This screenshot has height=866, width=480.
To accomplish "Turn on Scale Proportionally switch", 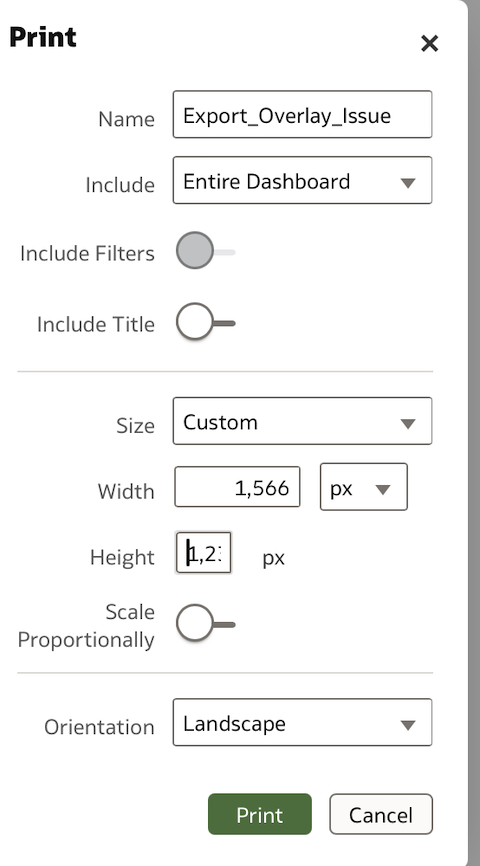I will coord(205,623).
